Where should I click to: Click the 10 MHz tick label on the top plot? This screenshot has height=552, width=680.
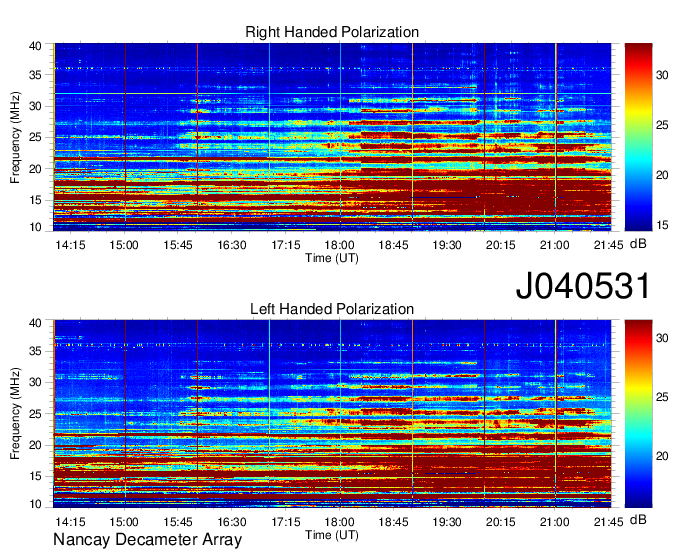click(x=35, y=227)
